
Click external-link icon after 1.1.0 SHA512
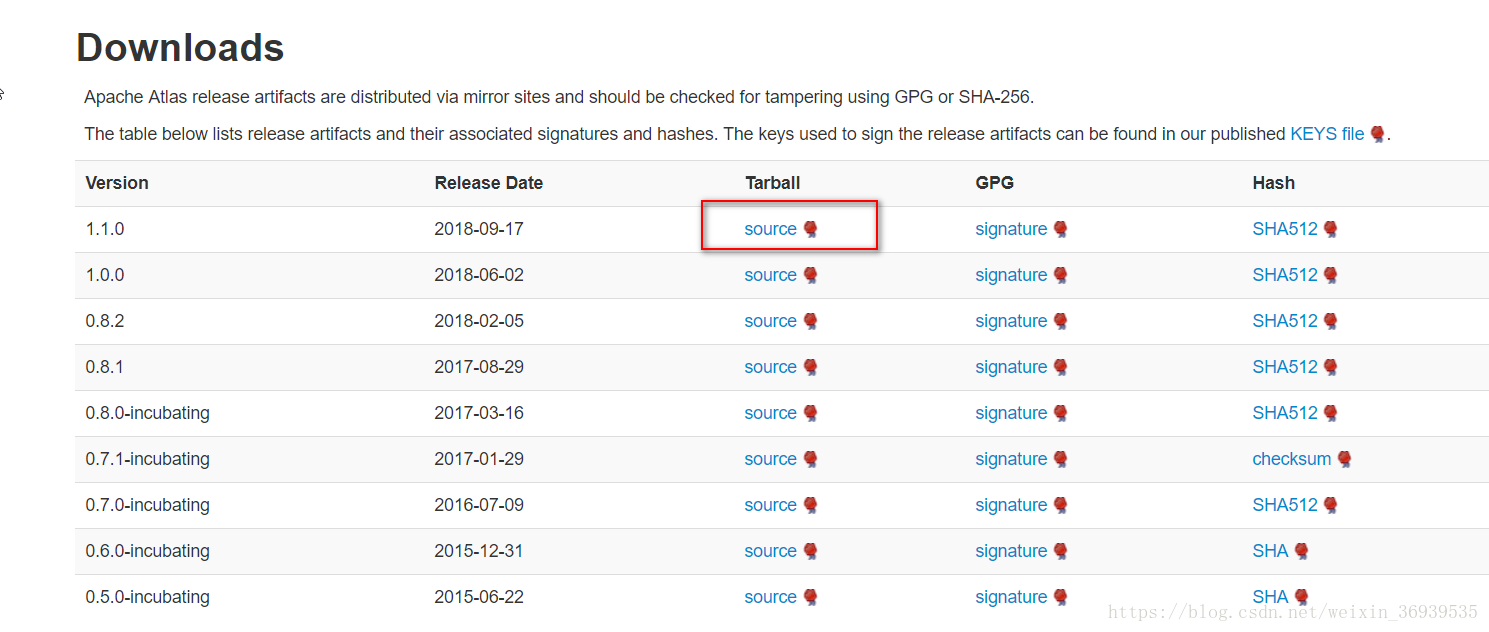point(1330,230)
